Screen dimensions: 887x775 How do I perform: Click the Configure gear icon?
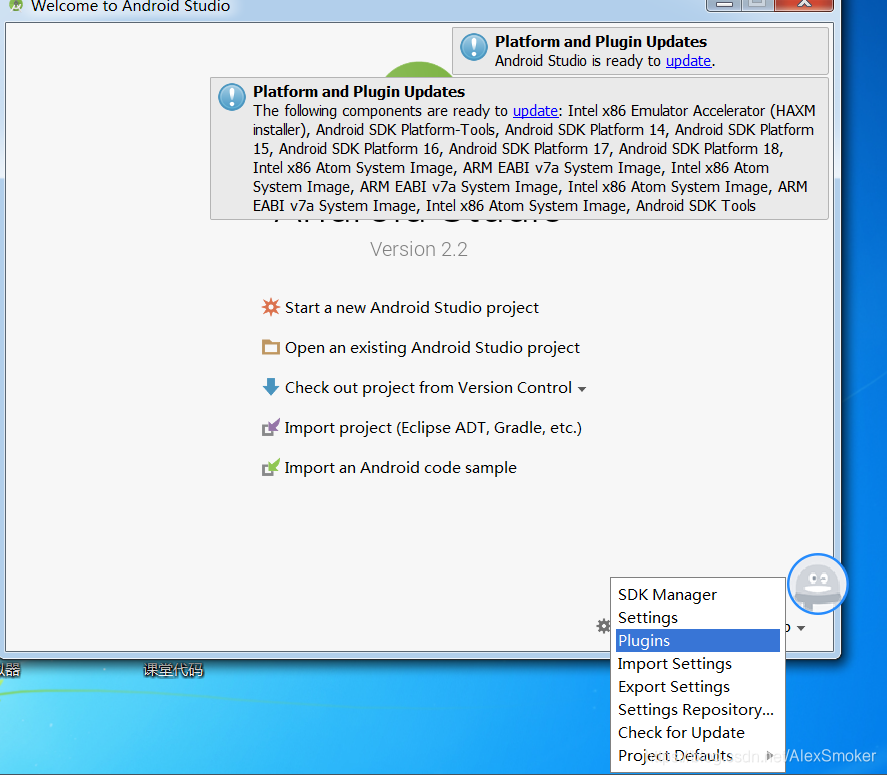(x=604, y=626)
